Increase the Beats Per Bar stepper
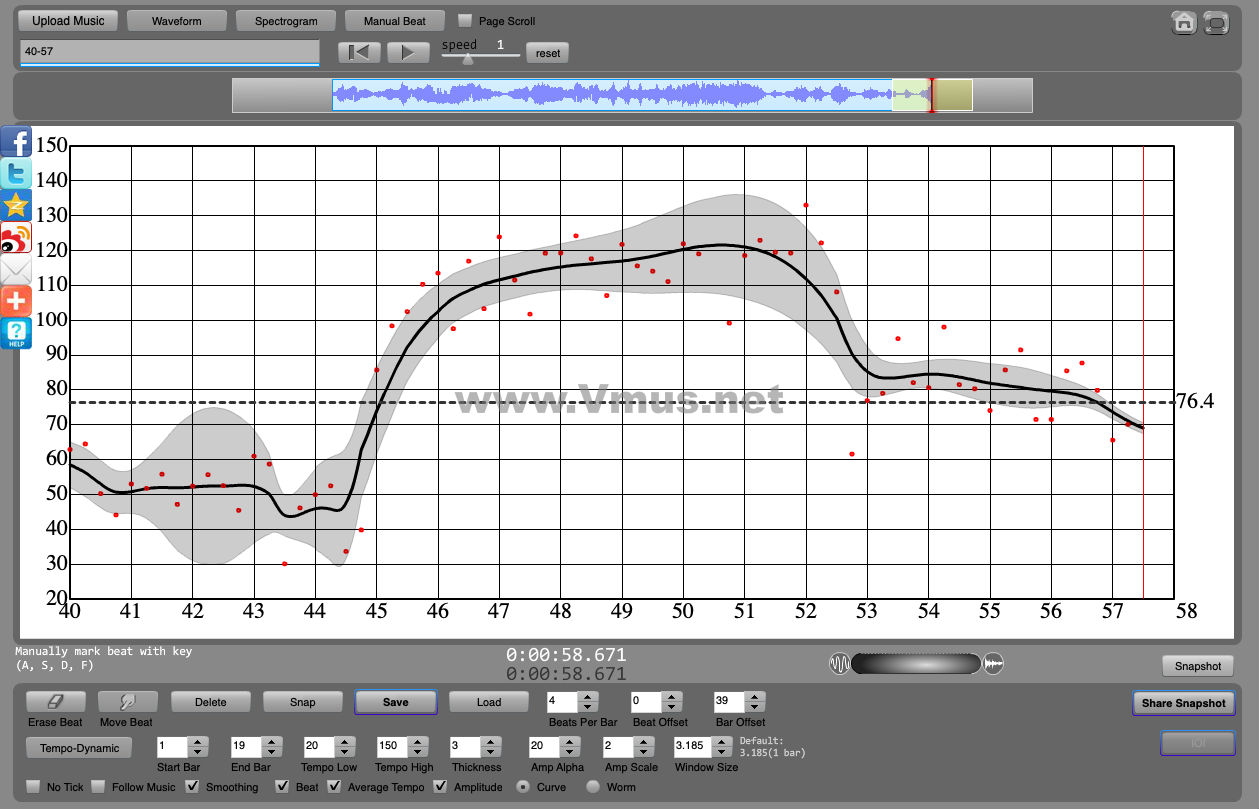This screenshot has height=809, width=1259. 588,697
